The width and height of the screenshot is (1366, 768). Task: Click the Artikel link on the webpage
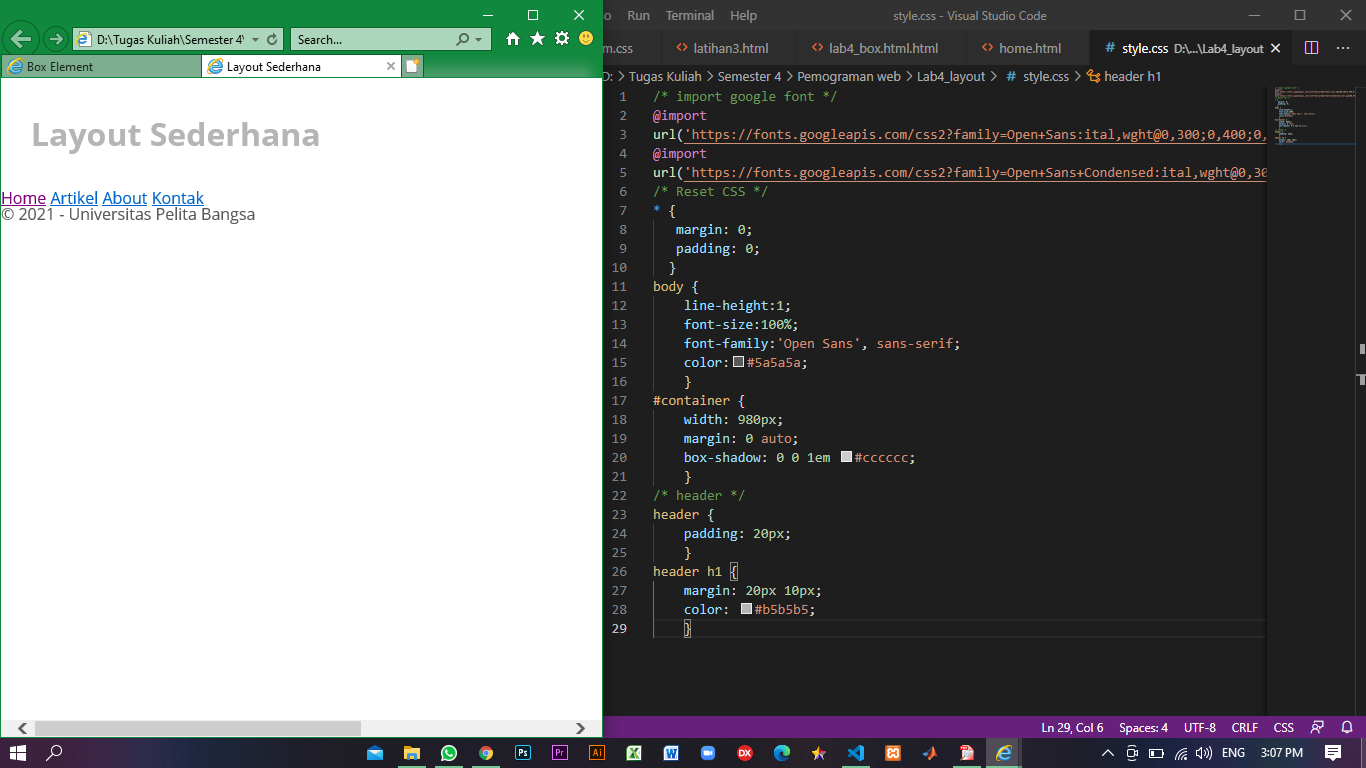click(x=74, y=198)
